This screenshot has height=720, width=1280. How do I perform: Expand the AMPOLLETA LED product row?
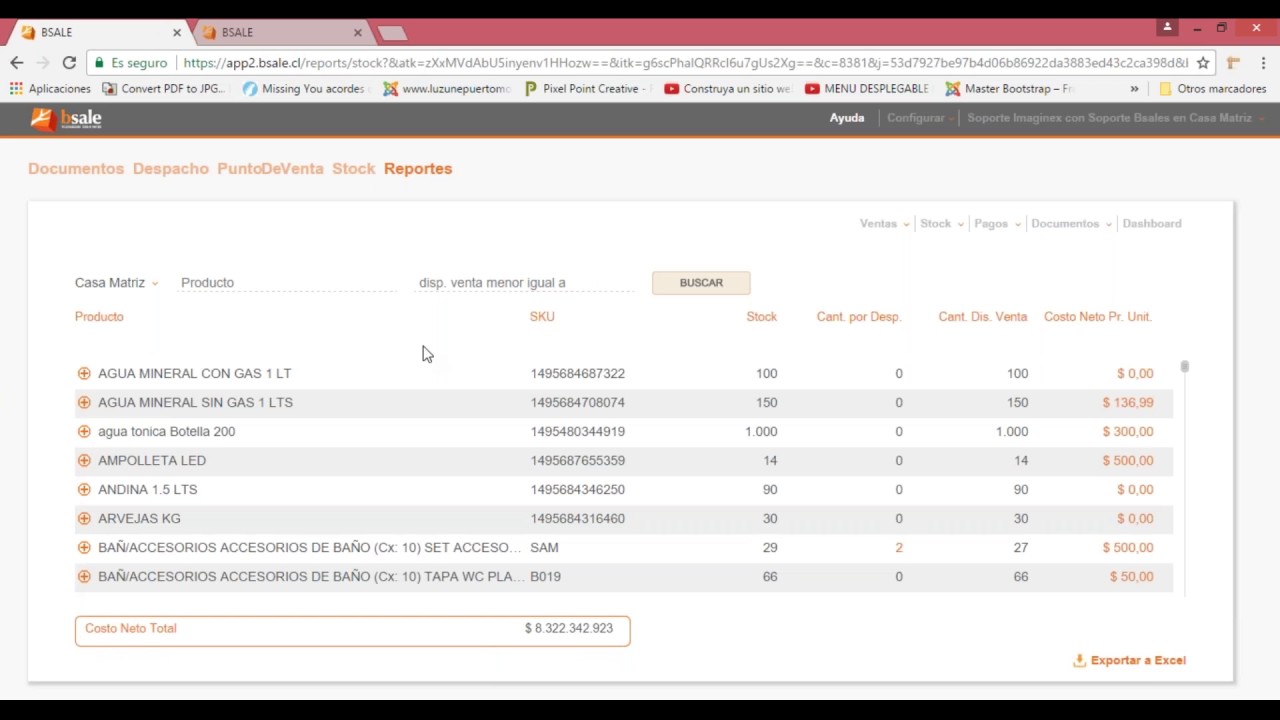coord(84,461)
